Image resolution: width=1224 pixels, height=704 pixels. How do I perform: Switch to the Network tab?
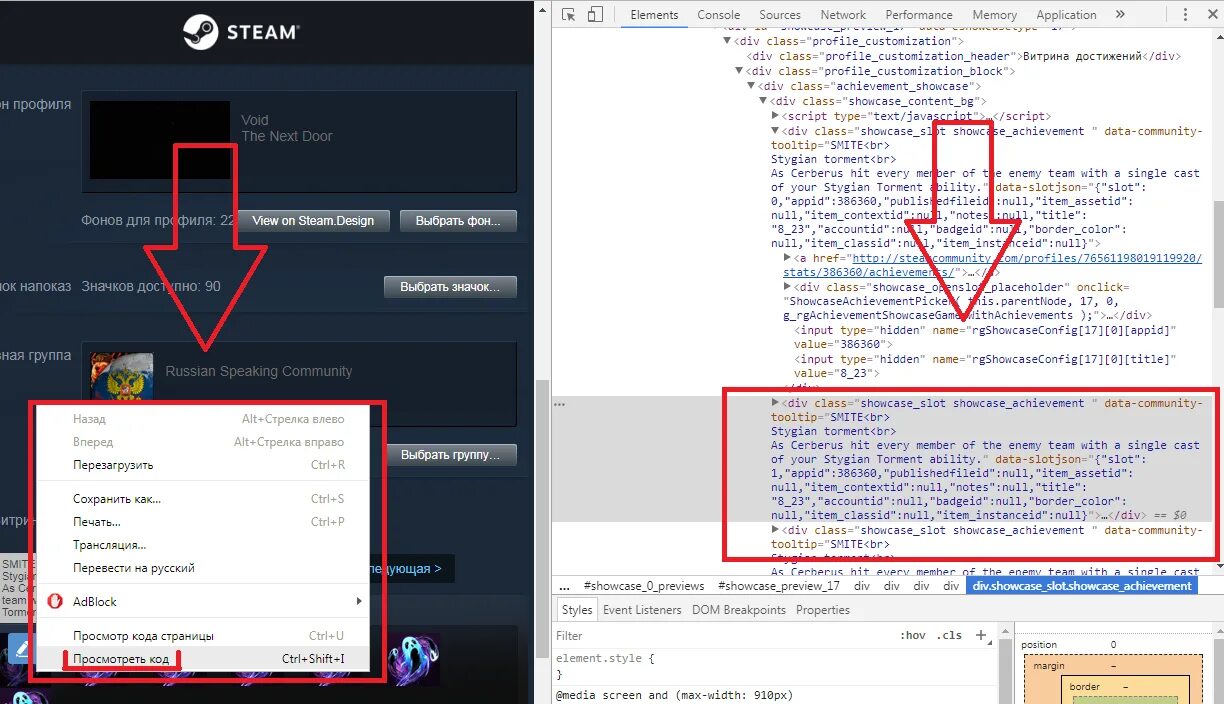843,15
